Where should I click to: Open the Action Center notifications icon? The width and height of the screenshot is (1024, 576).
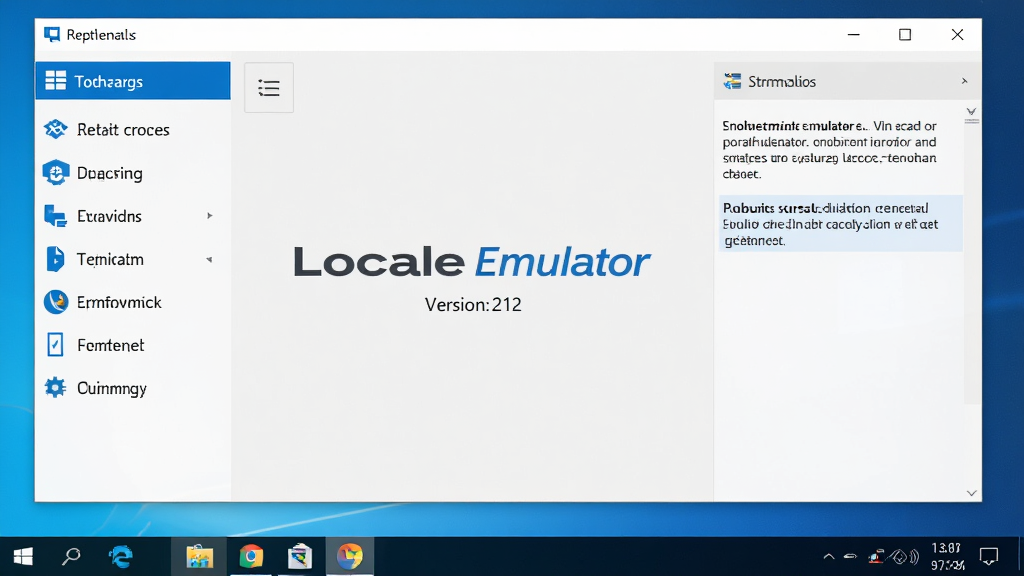coord(989,556)
